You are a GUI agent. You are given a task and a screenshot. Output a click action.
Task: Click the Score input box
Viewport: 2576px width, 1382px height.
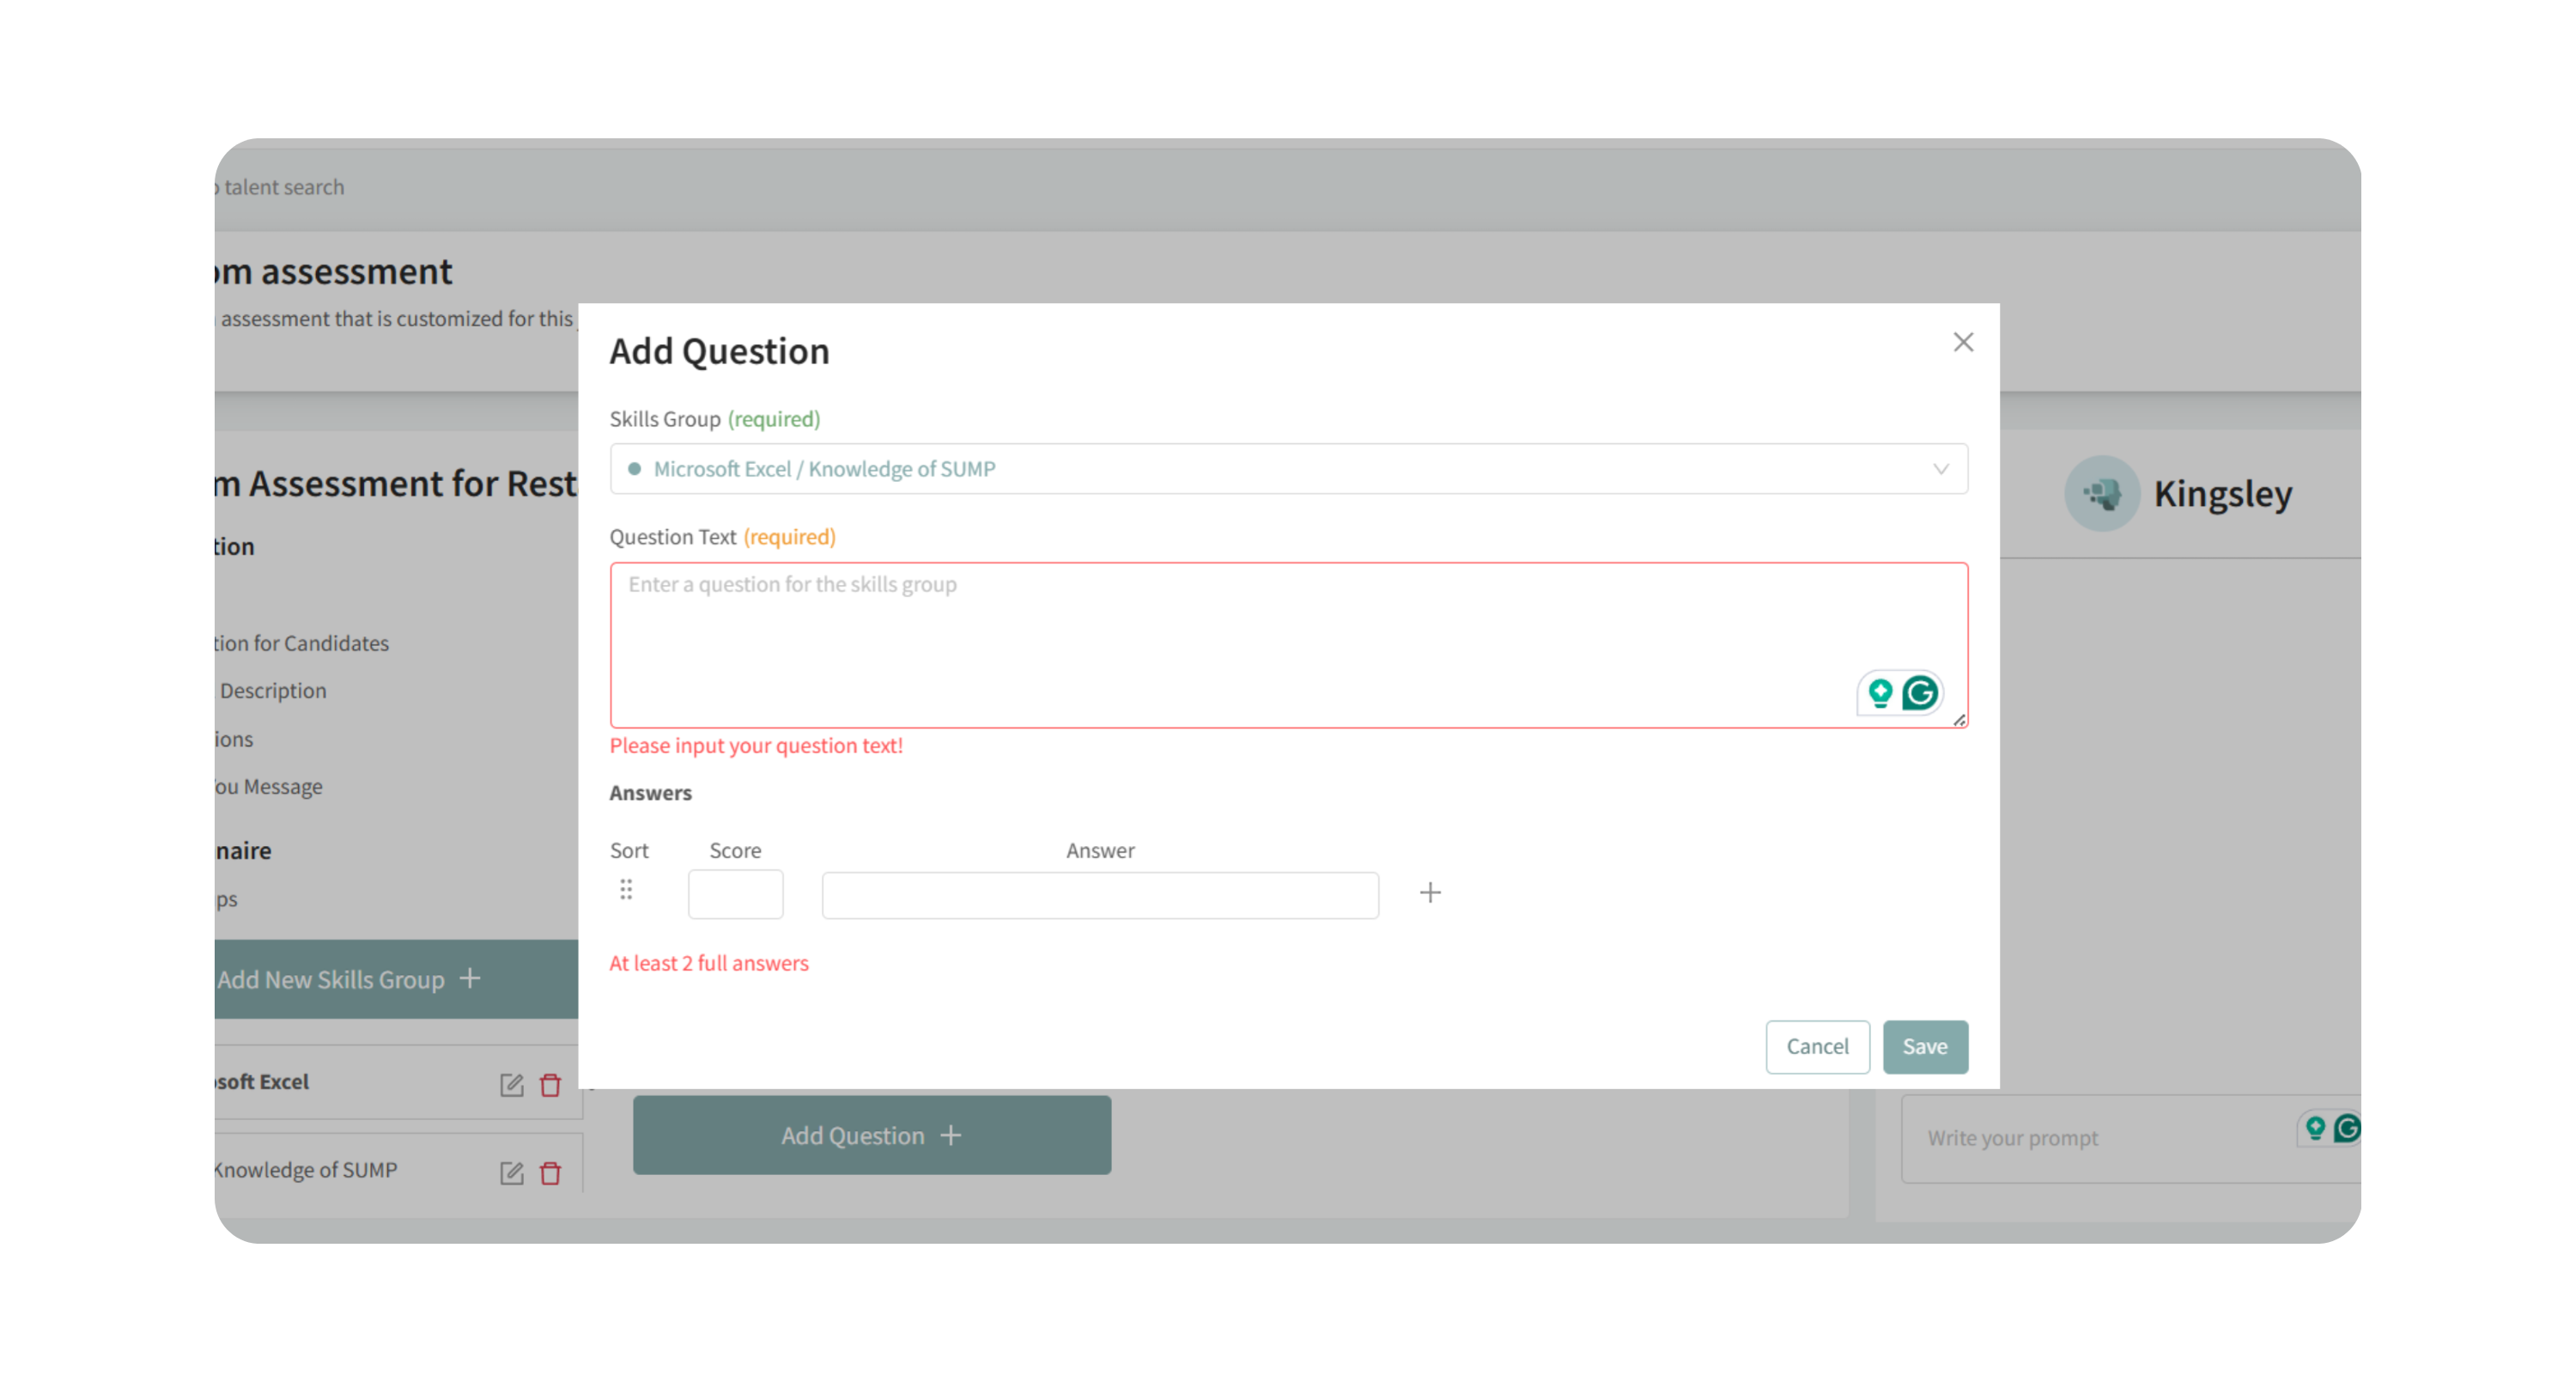point(735,894)
